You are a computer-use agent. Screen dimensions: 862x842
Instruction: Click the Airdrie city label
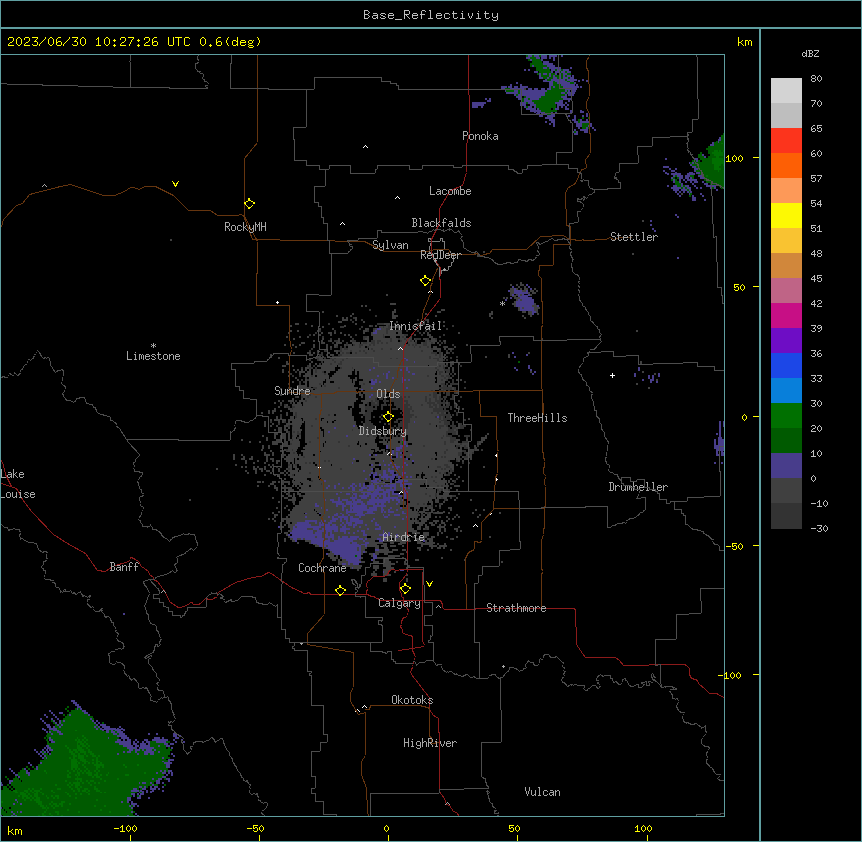click(404, 537)
